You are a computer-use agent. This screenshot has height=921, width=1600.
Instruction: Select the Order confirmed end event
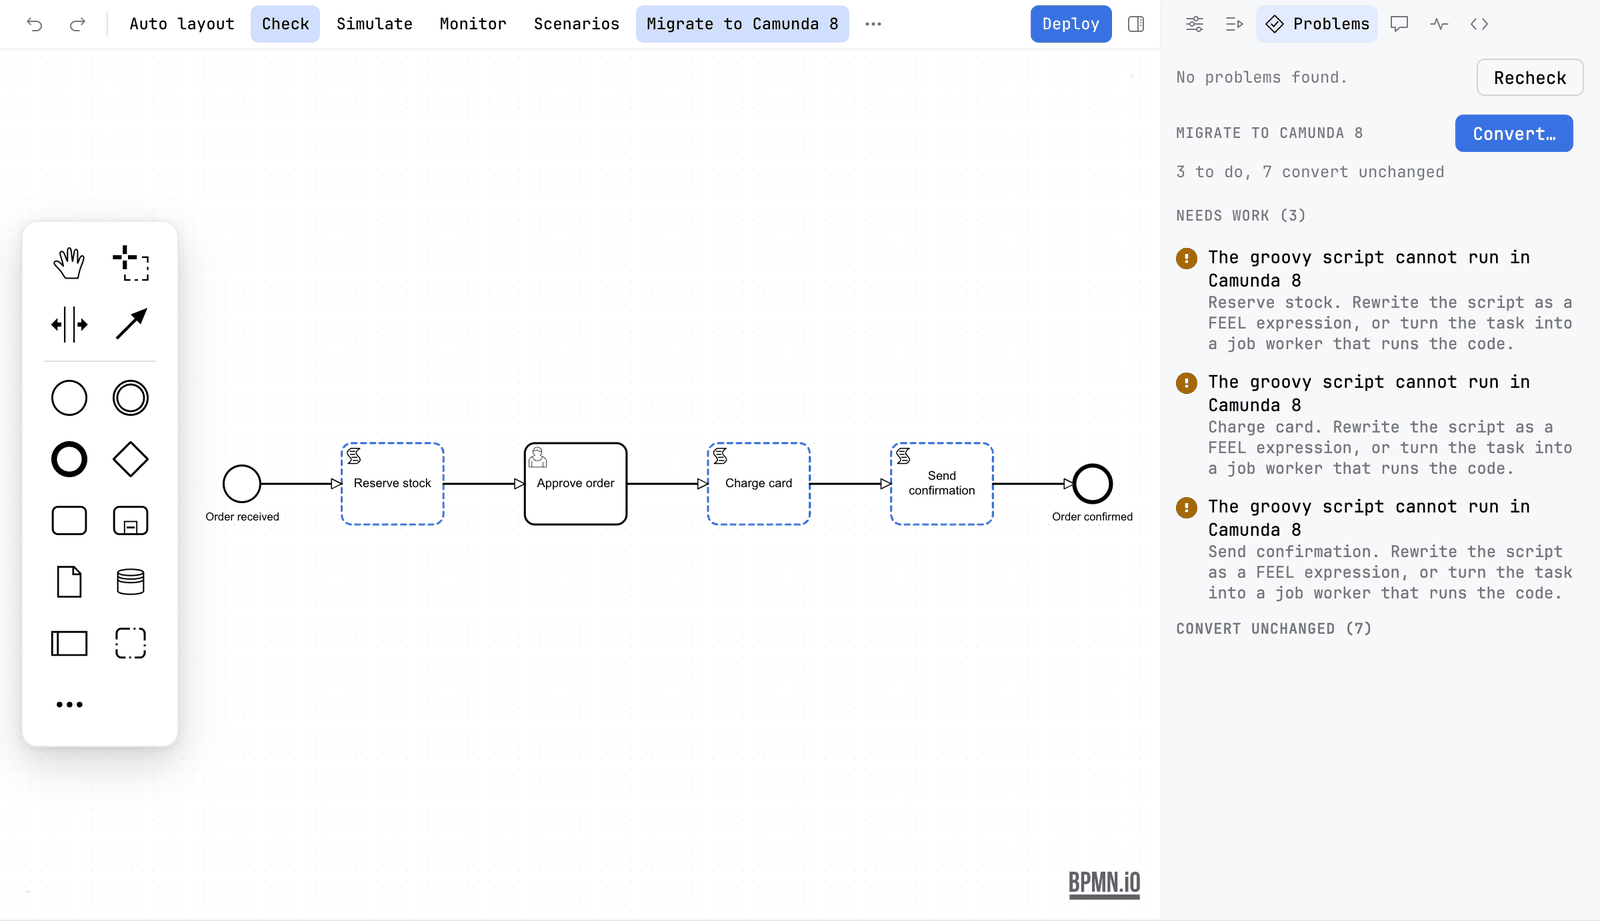[x=1092, y=484]
